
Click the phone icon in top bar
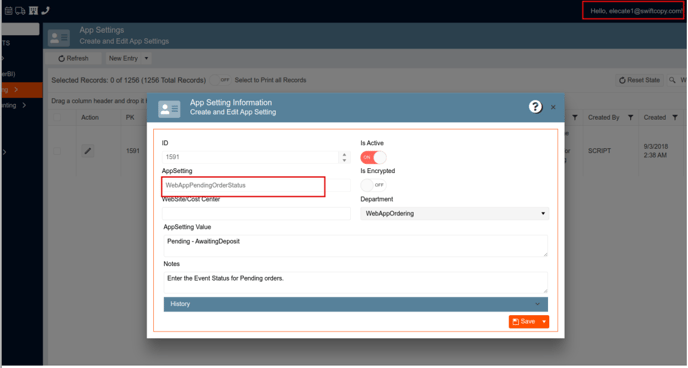45,10
